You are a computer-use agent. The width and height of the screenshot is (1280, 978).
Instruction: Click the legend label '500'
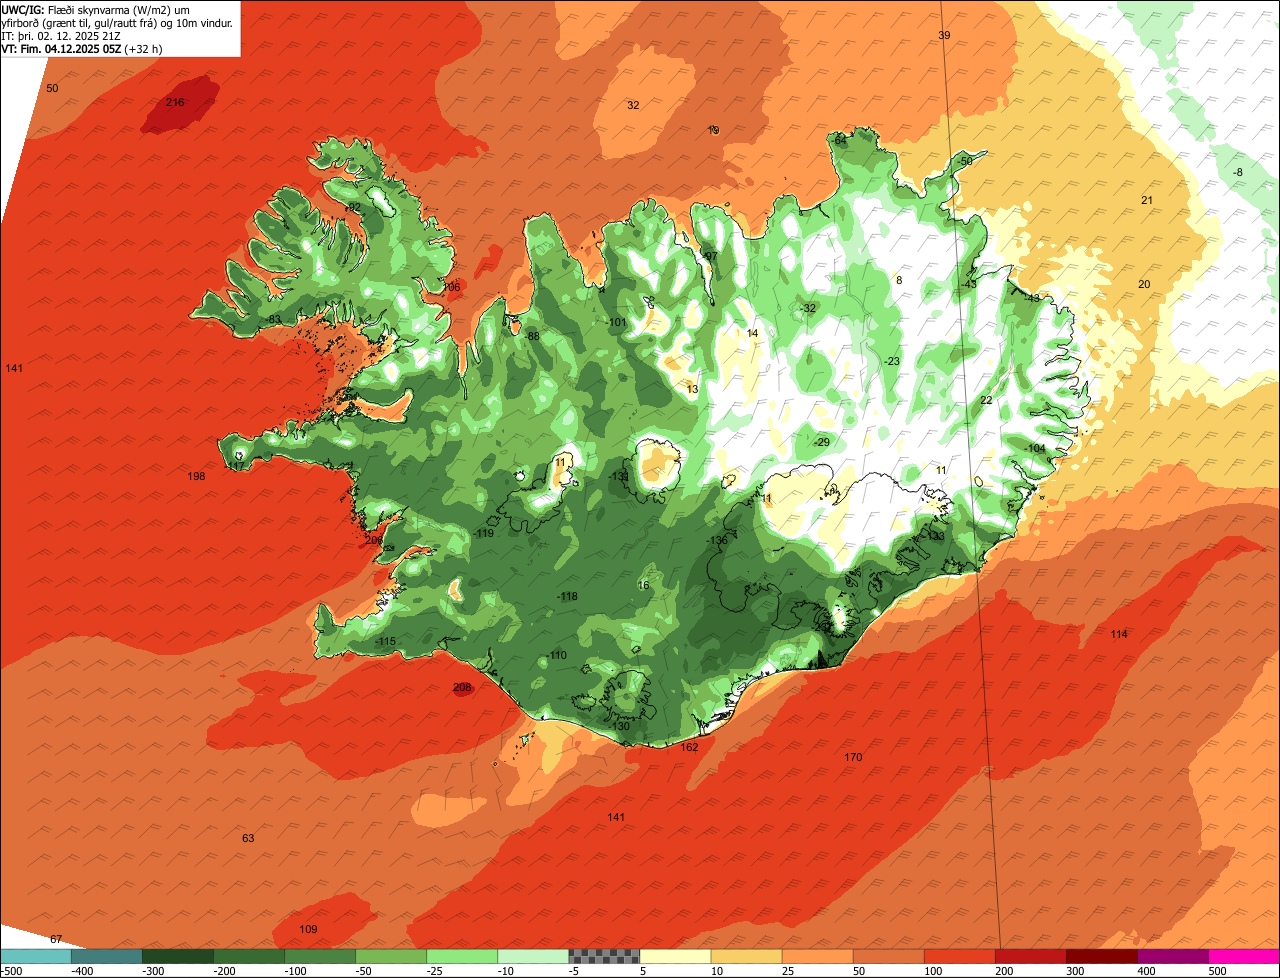[x=1217, y=971]
